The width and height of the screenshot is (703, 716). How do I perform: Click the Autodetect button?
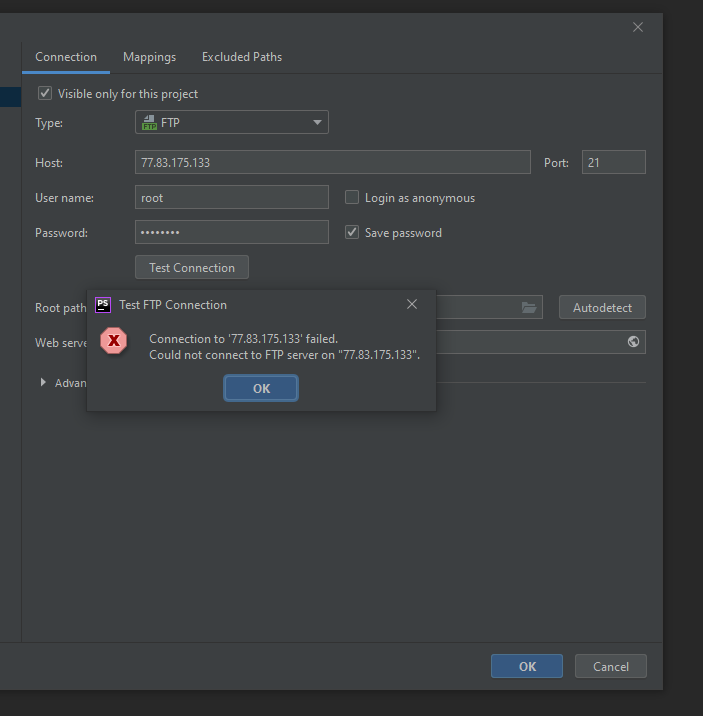pyautogui.click(x=602, y=308)
